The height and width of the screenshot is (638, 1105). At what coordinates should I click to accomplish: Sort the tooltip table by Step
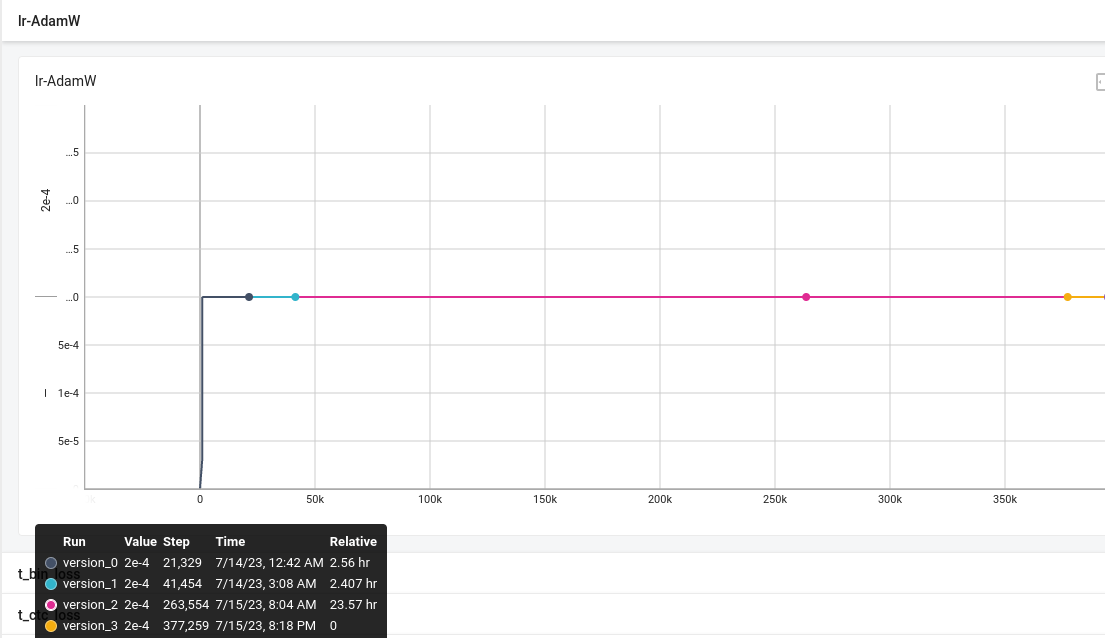[x=176, y=541]
